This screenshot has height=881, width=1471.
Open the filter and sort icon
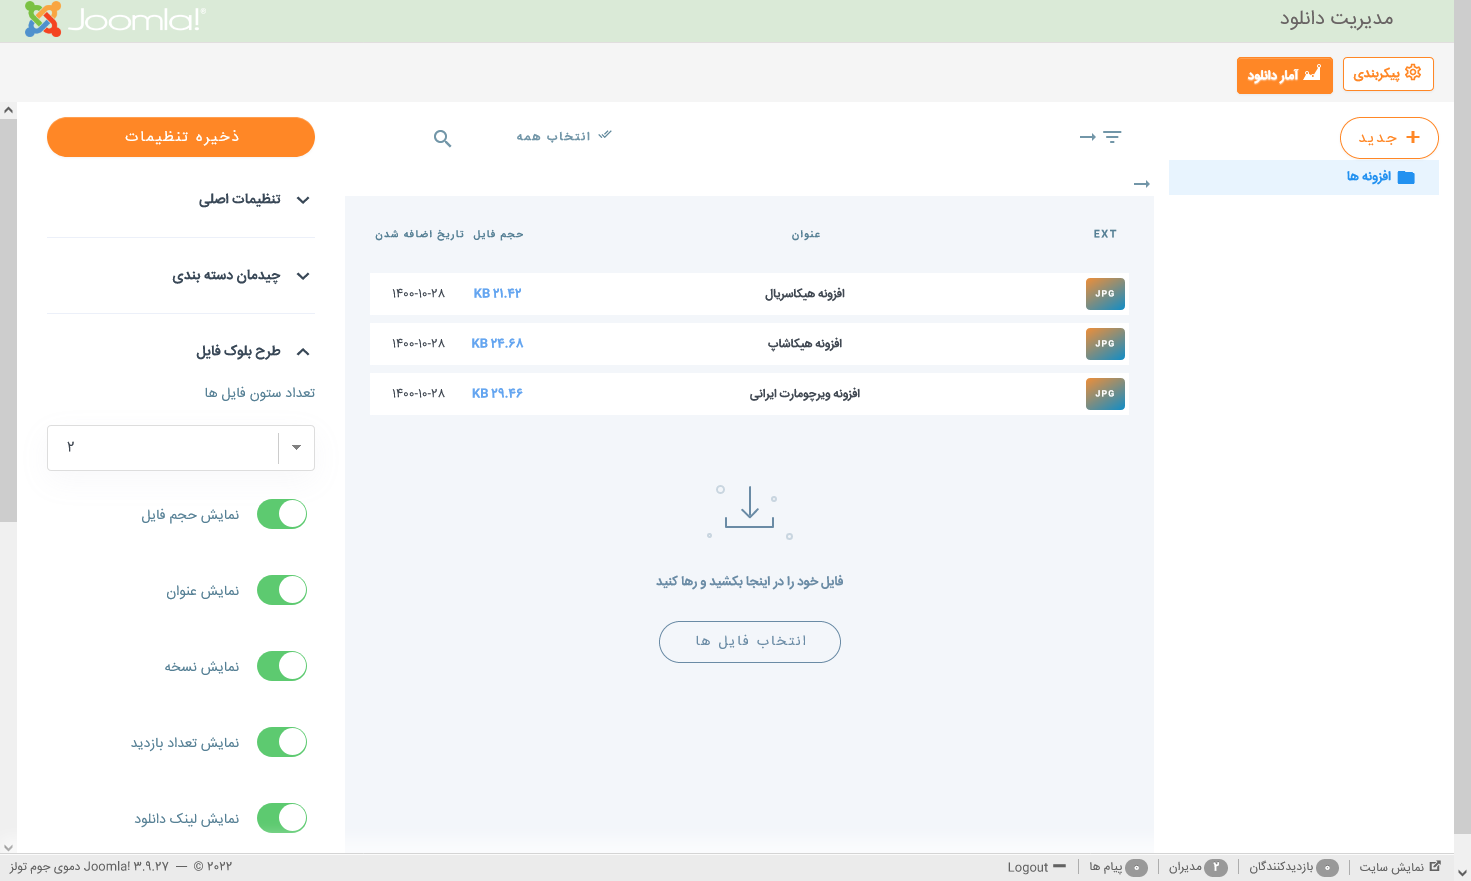[1101, 137]
